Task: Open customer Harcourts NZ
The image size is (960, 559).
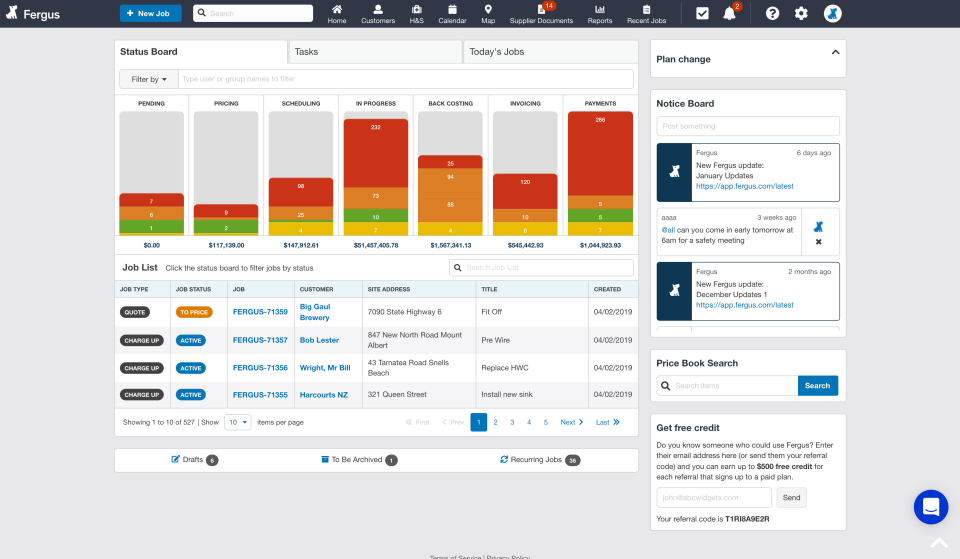Action: pyautogui.click(x=324, y=395)
